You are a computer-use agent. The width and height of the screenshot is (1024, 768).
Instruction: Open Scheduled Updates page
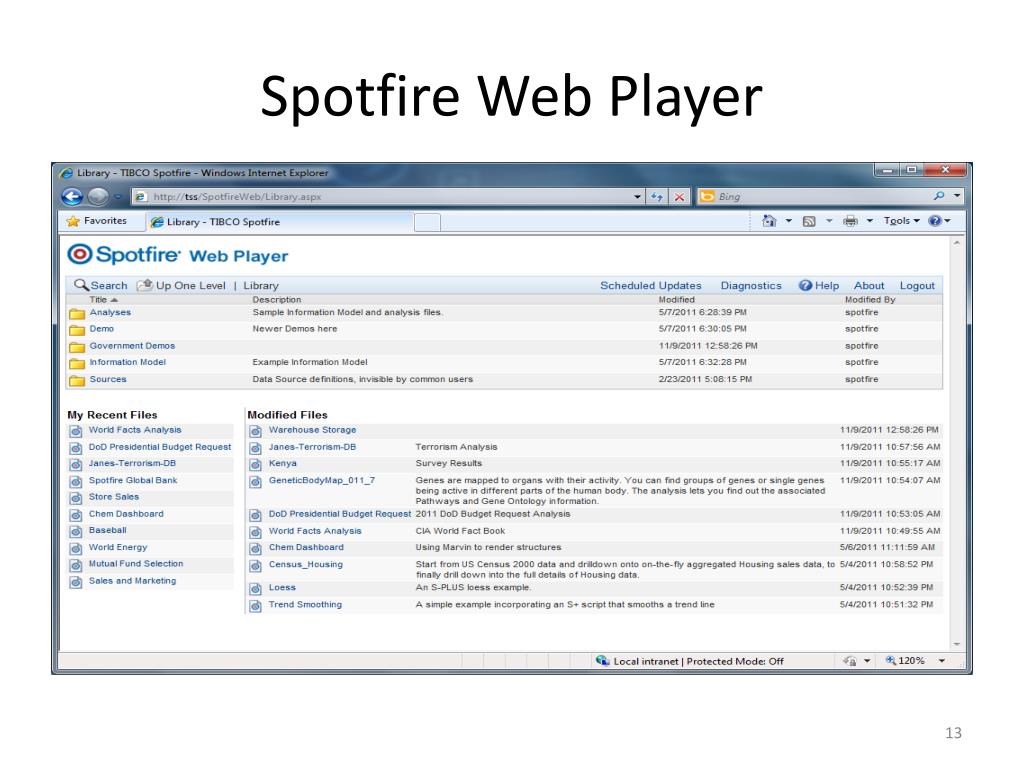(650, 285)
